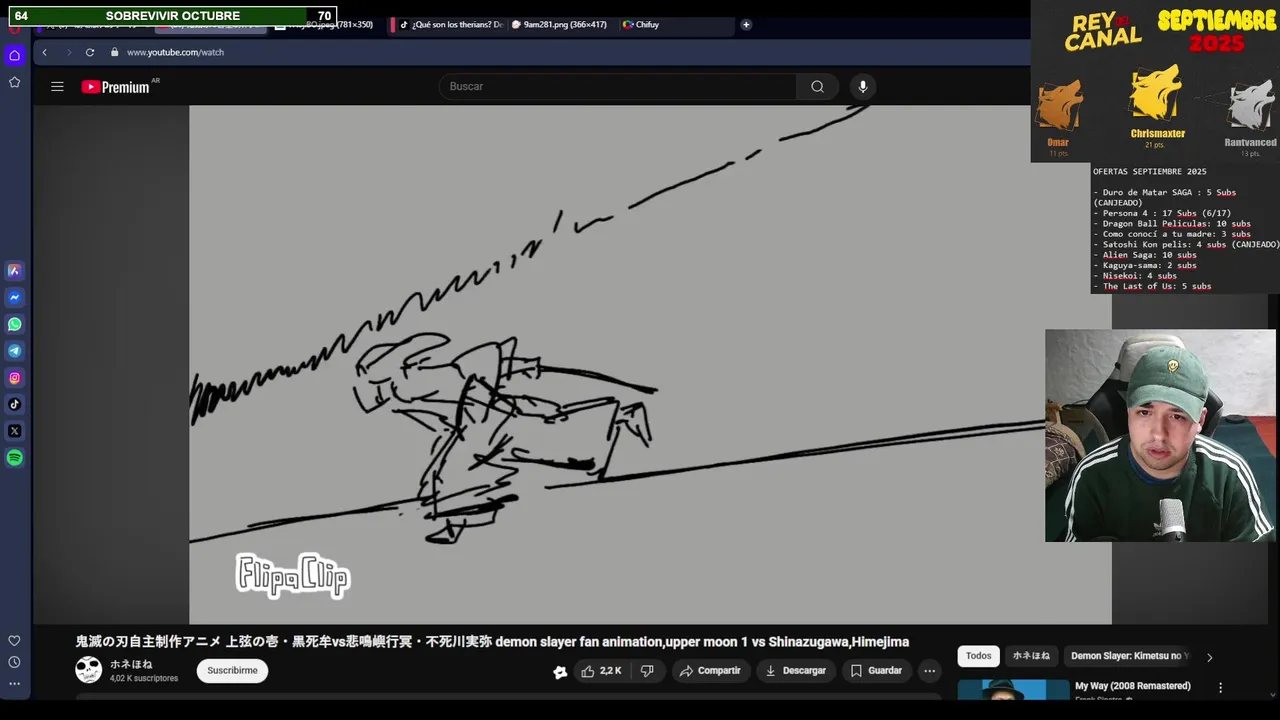Image resolution: width=1280 pixels, height=720 pixels.
Task: Click the video player to pause
Action: 650,365
